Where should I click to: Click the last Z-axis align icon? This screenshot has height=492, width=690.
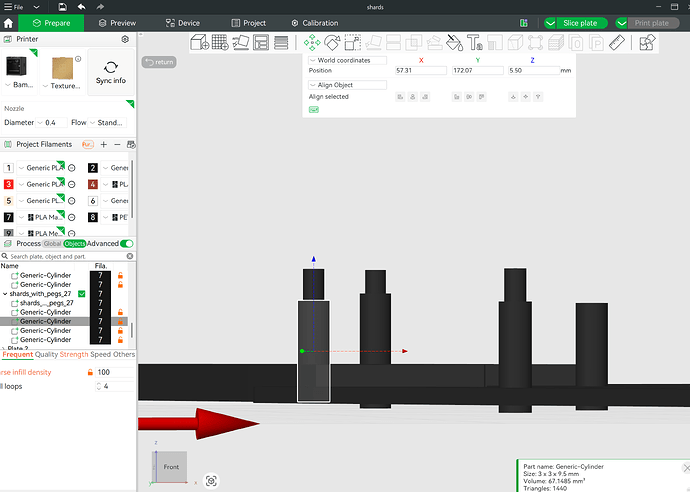point(538,97)
